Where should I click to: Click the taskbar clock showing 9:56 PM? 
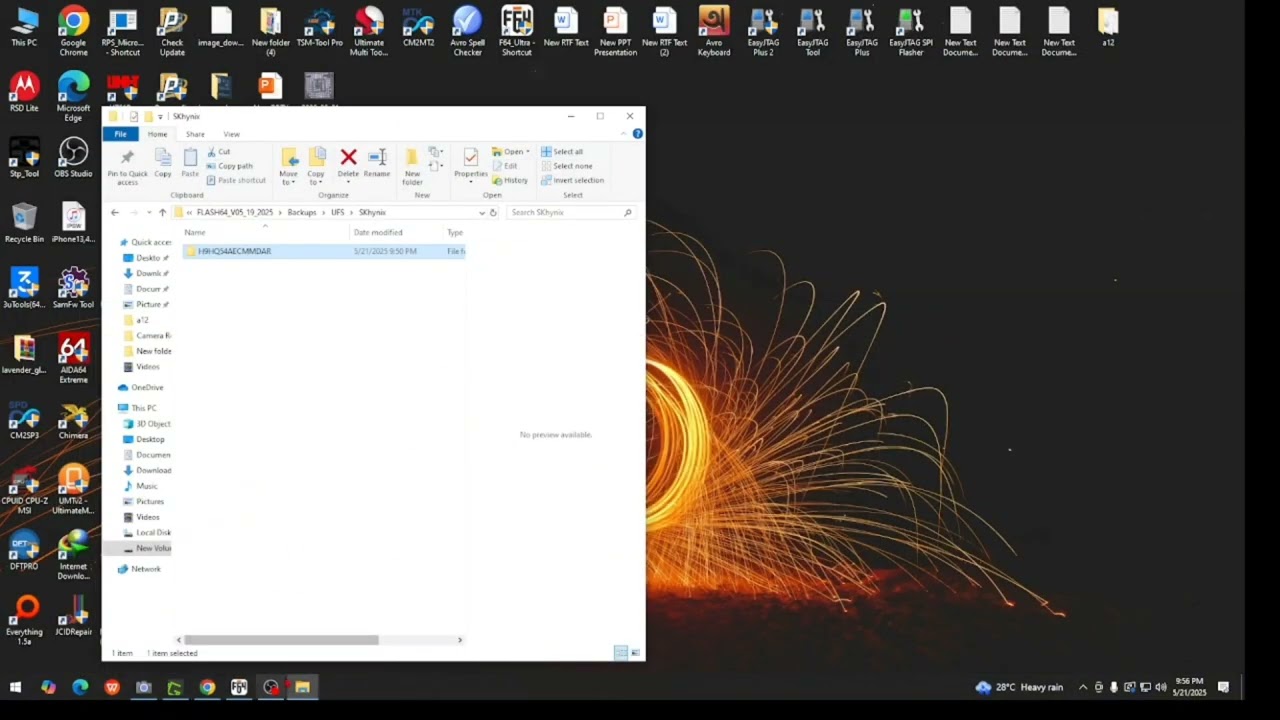click(1190, 687)
